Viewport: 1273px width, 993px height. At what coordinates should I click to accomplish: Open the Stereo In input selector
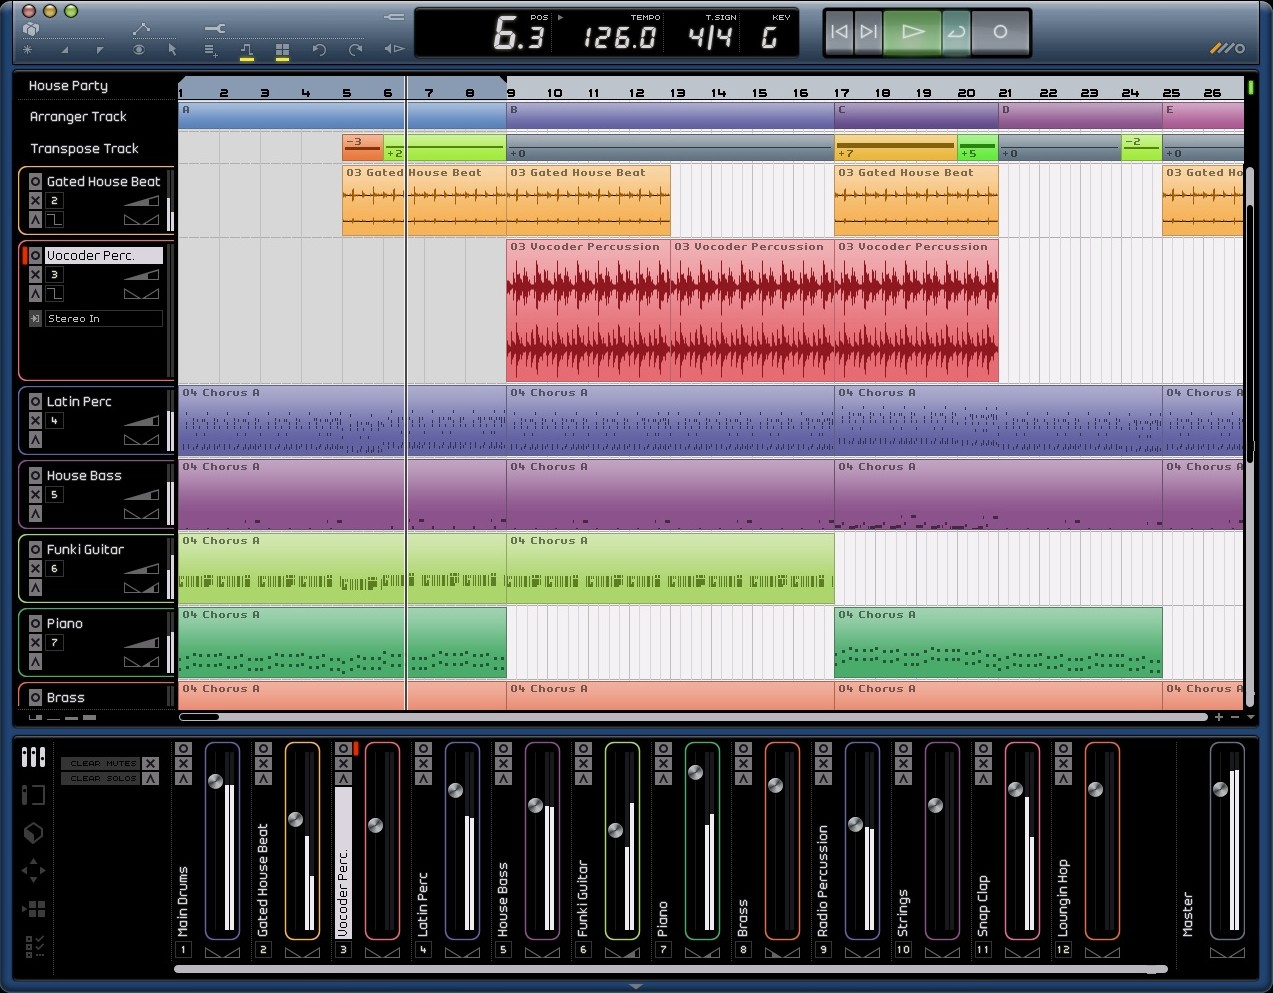click(x=103, y=319)
